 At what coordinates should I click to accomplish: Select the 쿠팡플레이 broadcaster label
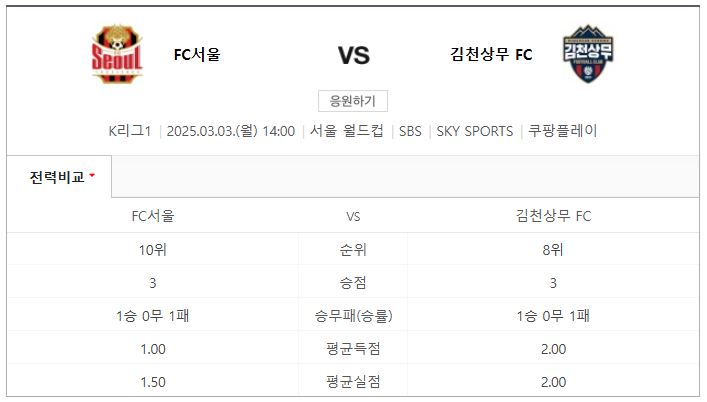pos(562,131)
